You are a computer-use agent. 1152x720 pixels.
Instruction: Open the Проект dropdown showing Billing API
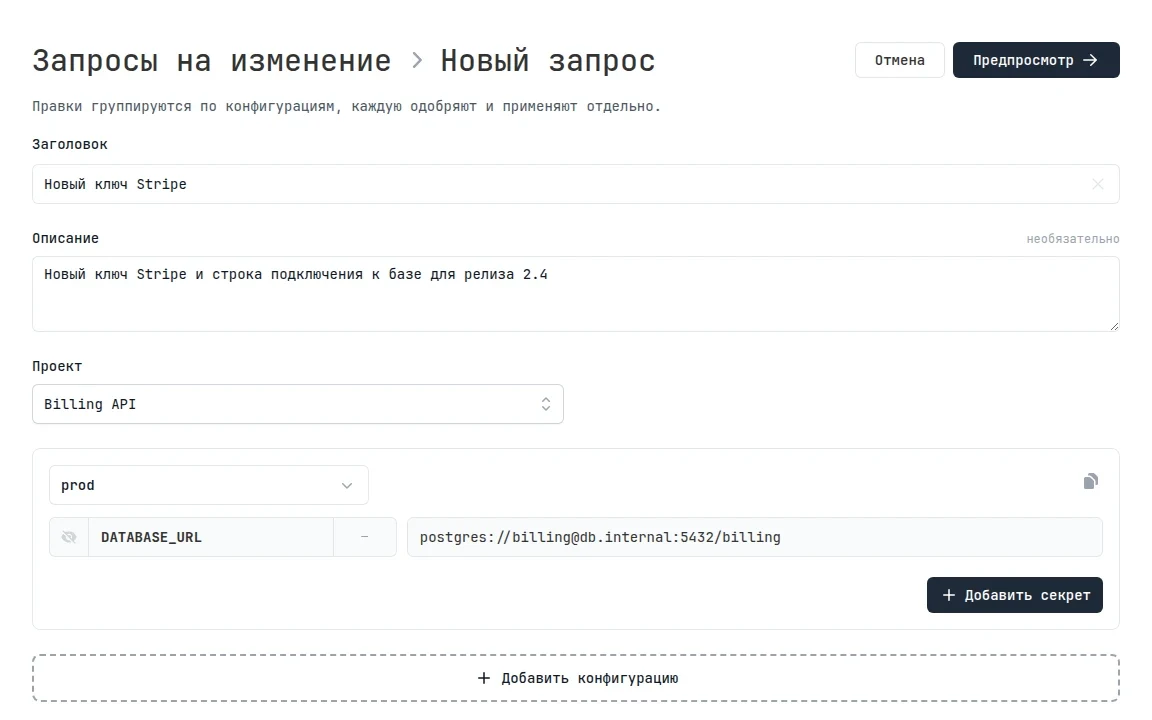298,404
